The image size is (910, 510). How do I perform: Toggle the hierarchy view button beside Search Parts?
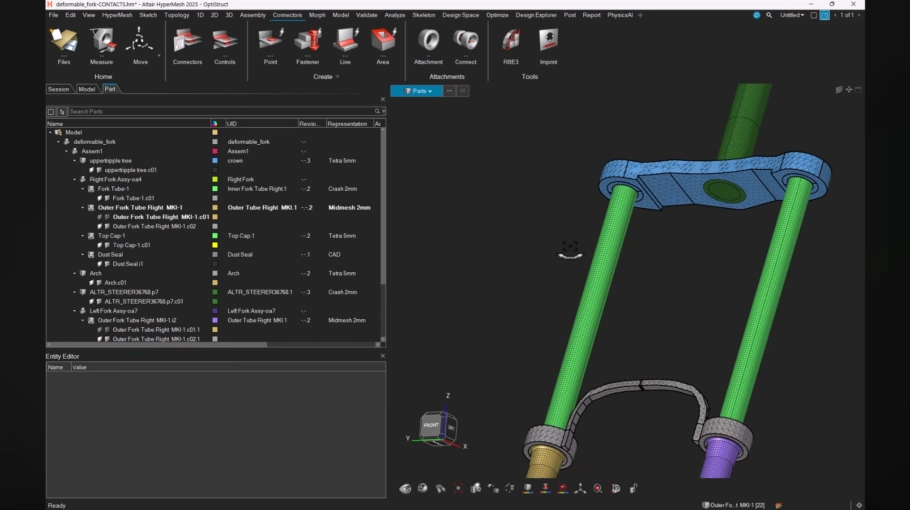coord(62,111)
